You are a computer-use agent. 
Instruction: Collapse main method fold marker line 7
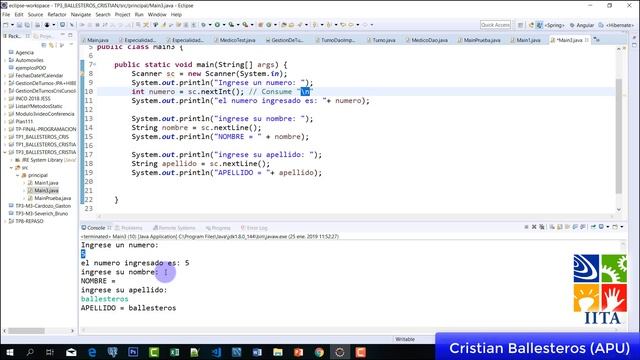click(x=95, y=64)
